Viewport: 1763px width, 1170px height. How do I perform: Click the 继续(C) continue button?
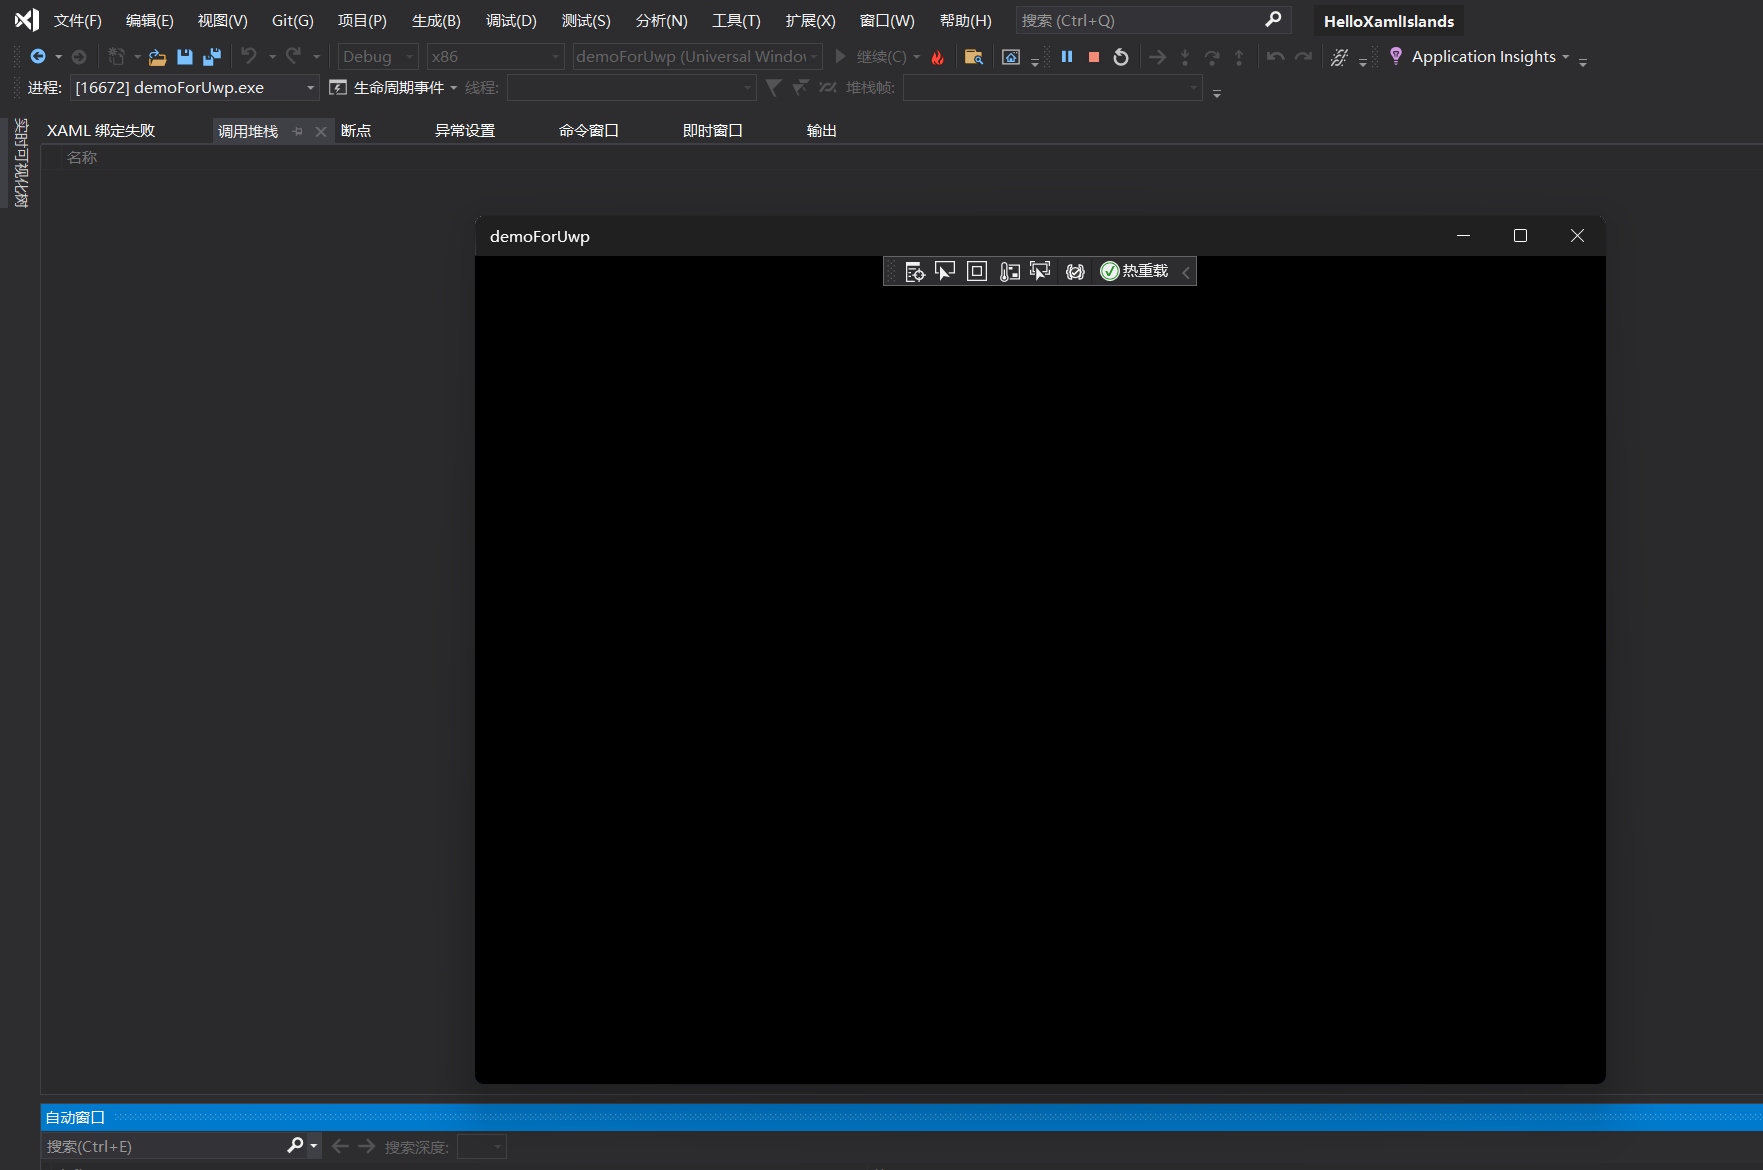(x=870, y=57)
